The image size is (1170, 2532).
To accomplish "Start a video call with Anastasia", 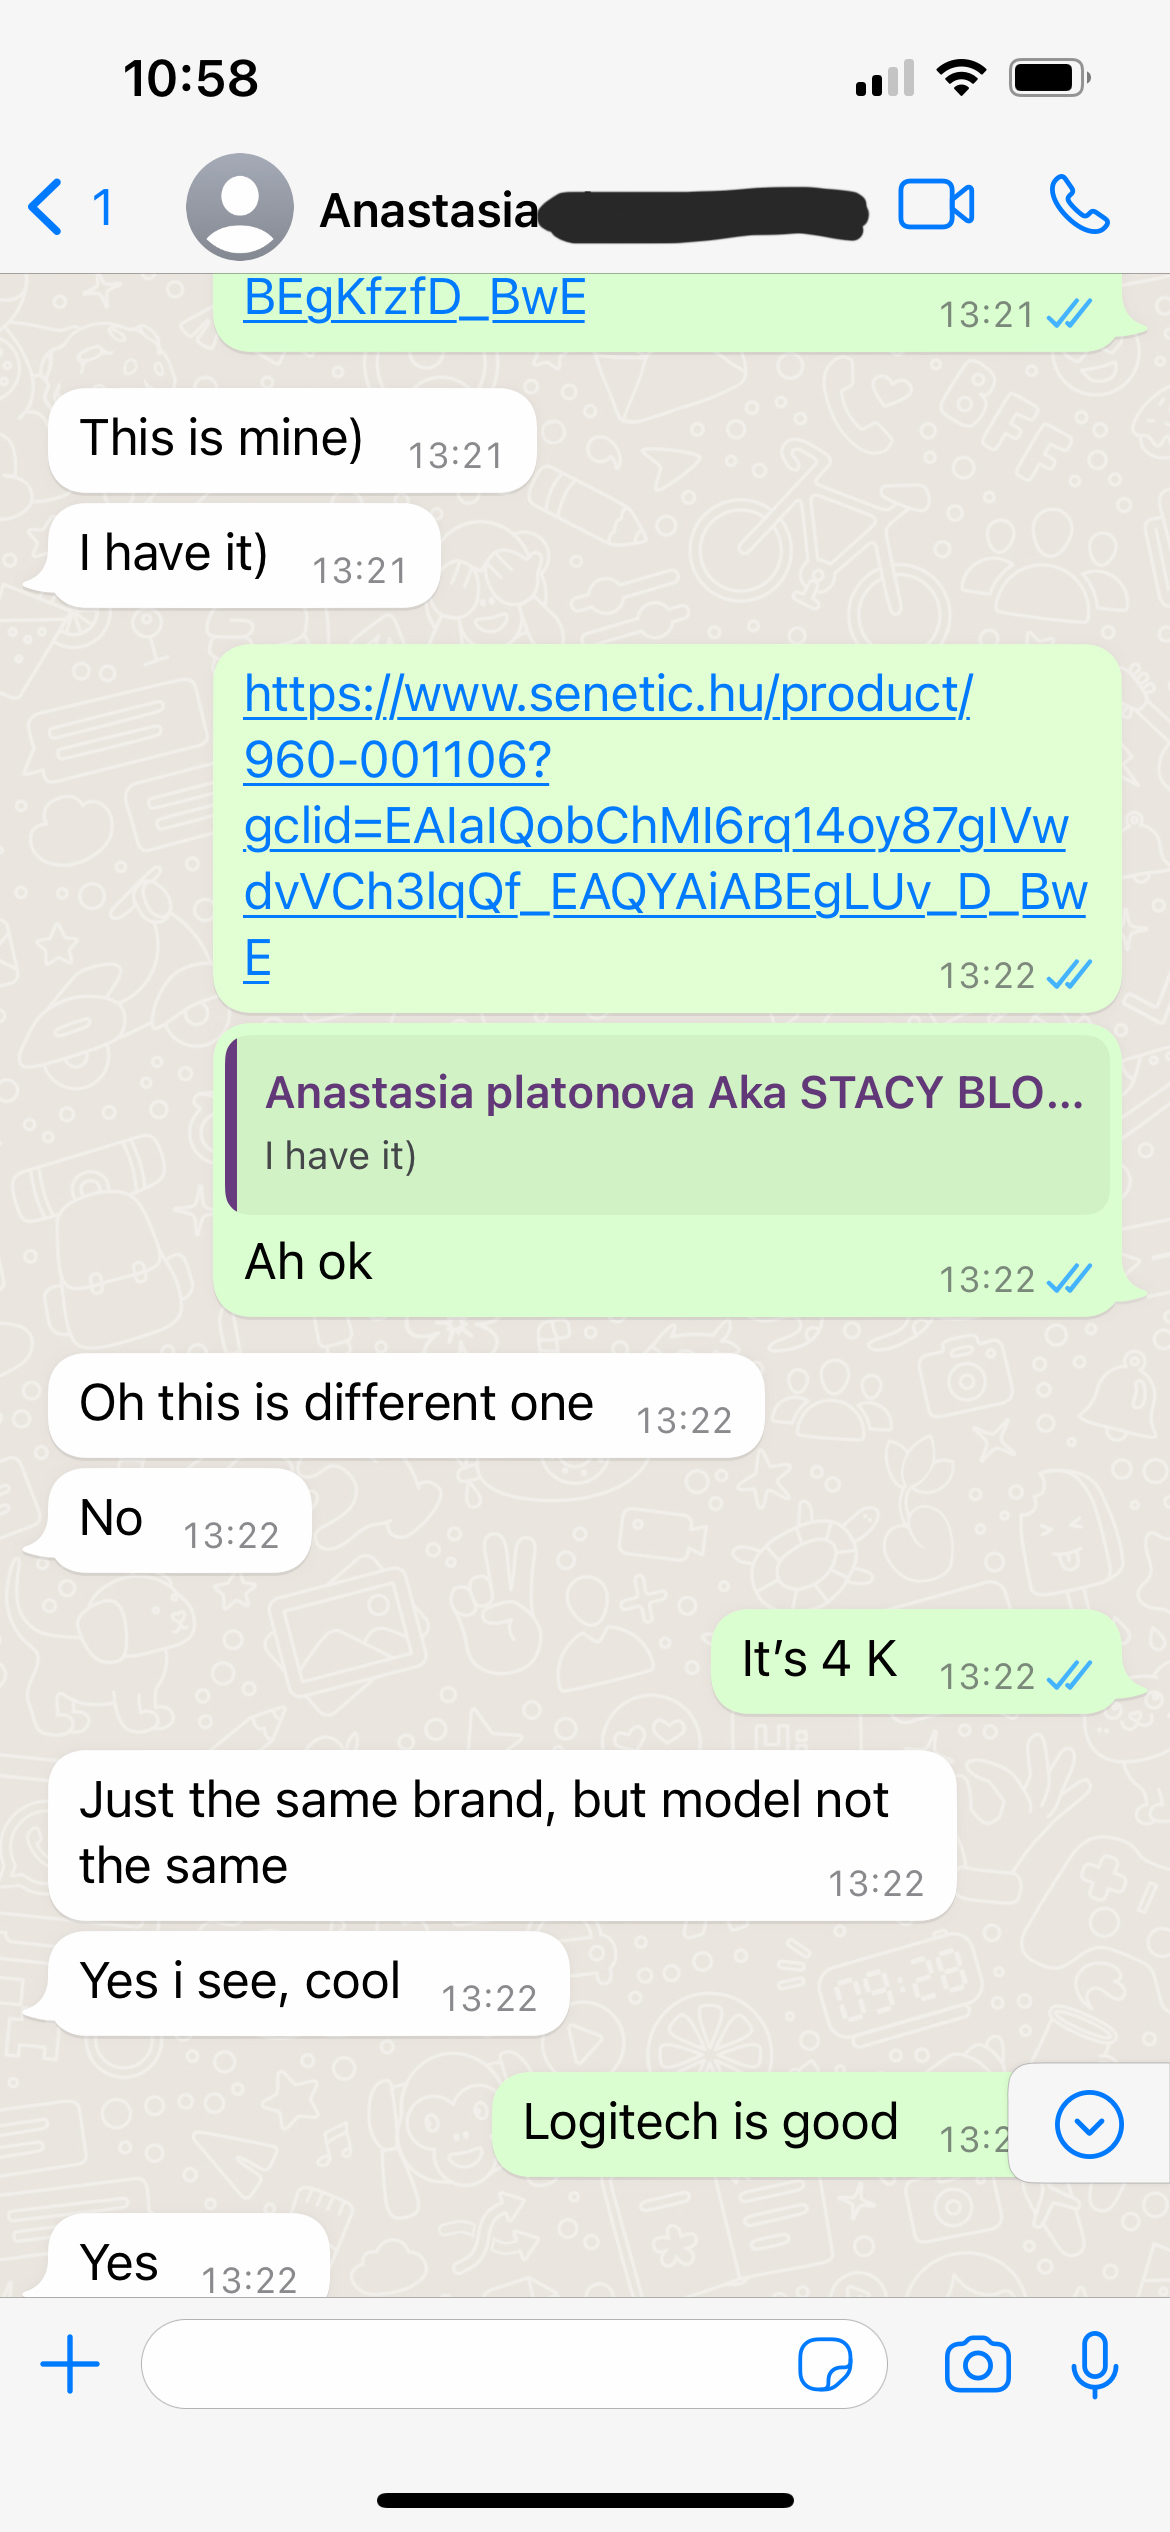I will (936, 205).
